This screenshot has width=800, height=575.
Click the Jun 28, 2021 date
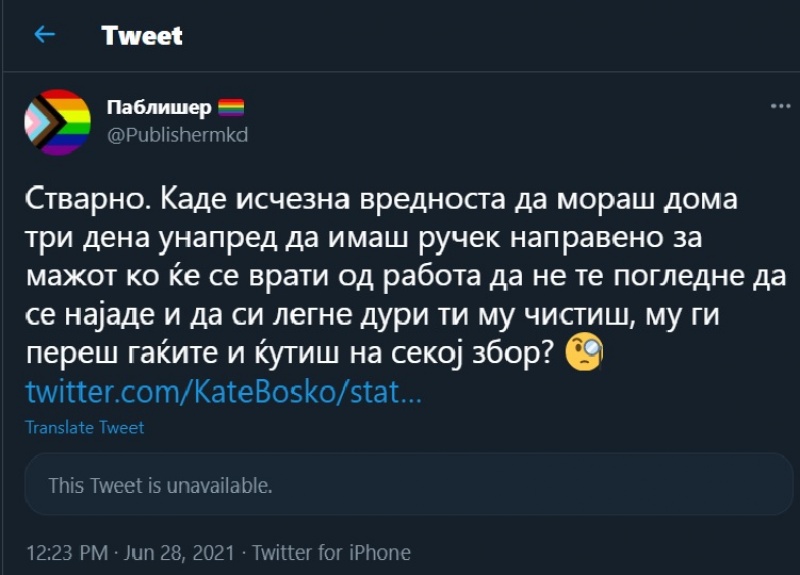coord(180,552)
